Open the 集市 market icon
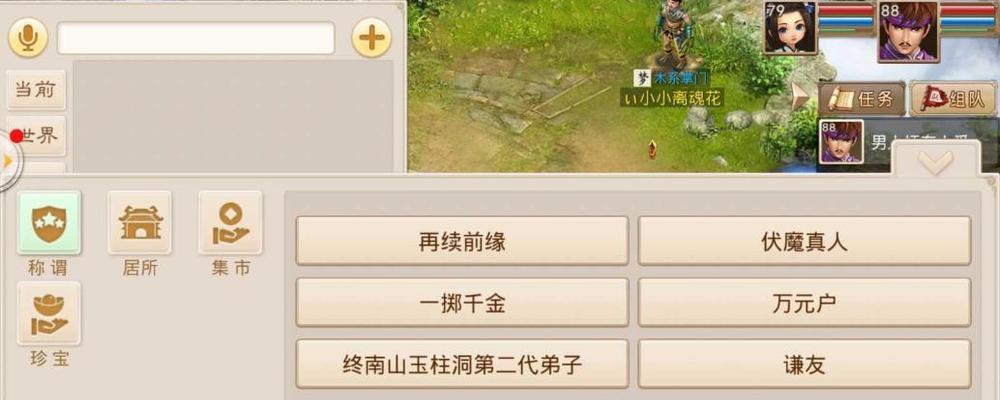This screenshot has width=1000, height=400. tap(230, 223)
